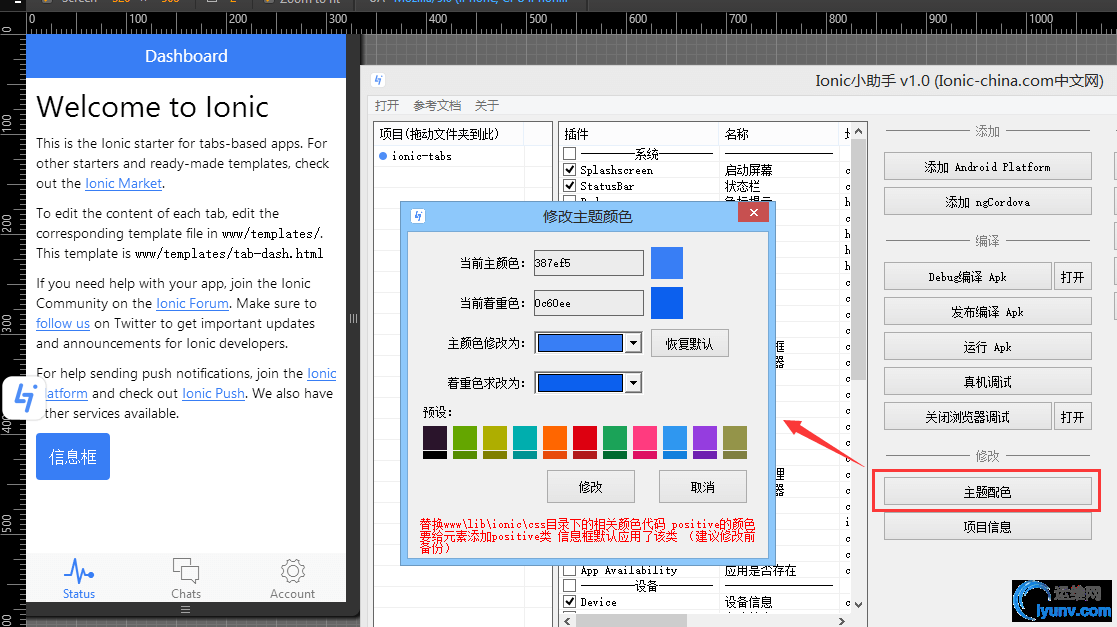
Task: Click 添加 Android Platform button
Action: pos(987,167)
